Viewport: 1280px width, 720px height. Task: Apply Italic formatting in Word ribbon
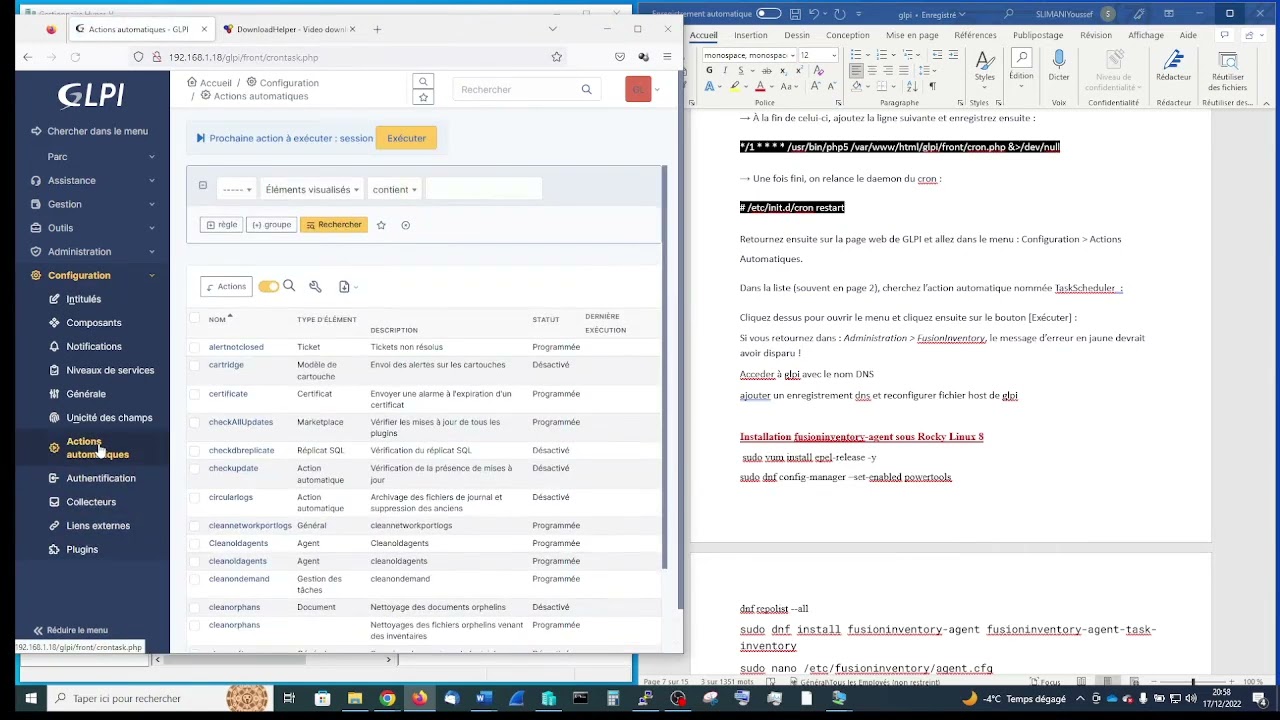coord(723,71)
